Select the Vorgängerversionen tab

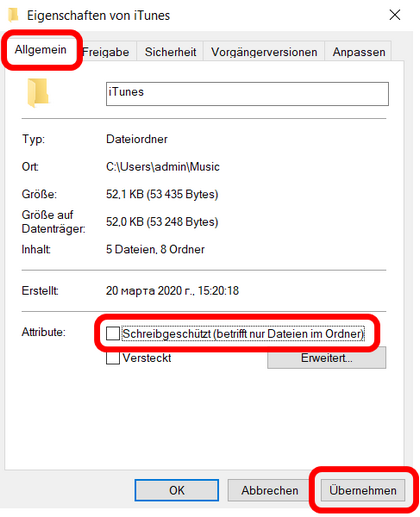tap(264, 52)
